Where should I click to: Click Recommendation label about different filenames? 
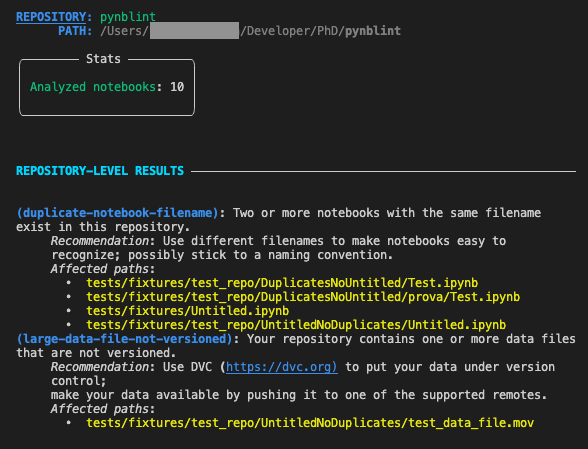[x=100, y=241]
